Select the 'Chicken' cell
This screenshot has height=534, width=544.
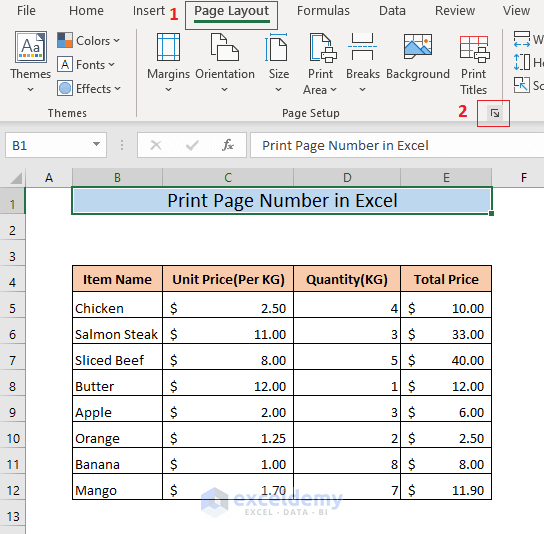(x=117, y=305)
